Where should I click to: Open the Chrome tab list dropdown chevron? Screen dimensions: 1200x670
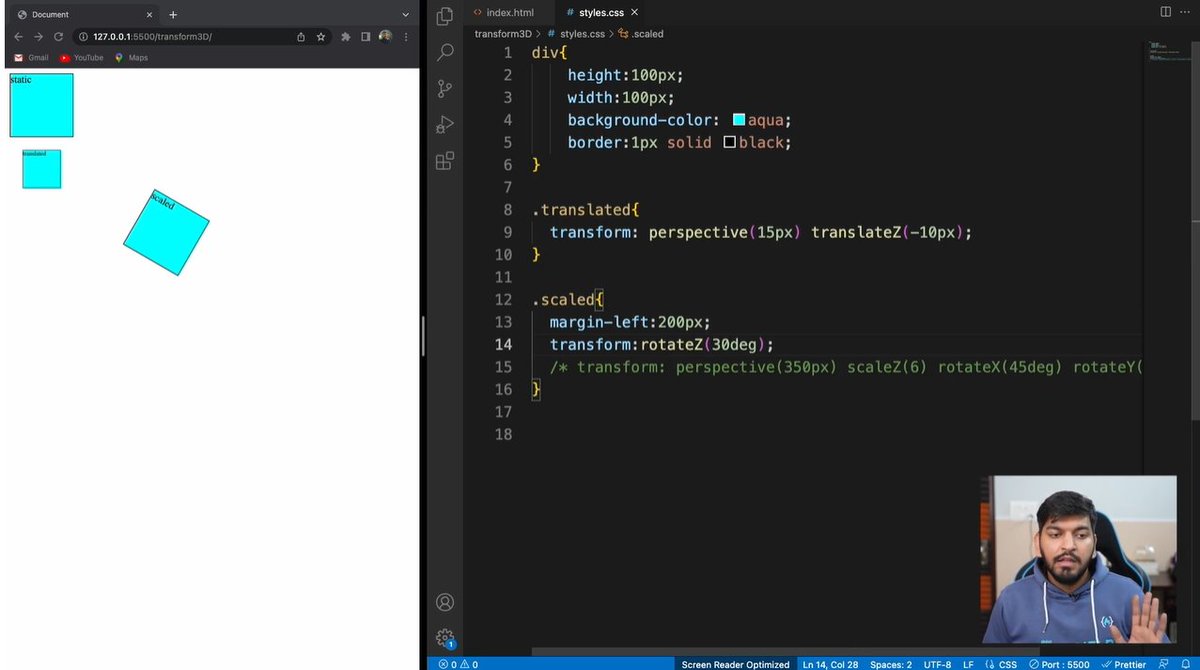(x=403, y=14)
